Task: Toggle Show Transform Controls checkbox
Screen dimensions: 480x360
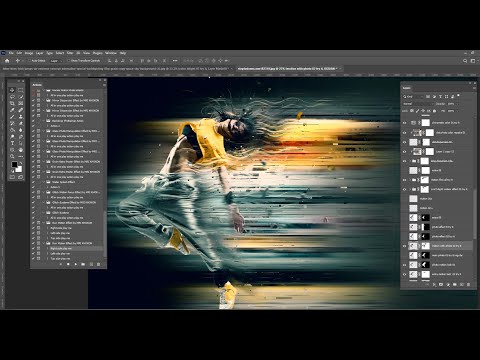Action: pos(69,61)
